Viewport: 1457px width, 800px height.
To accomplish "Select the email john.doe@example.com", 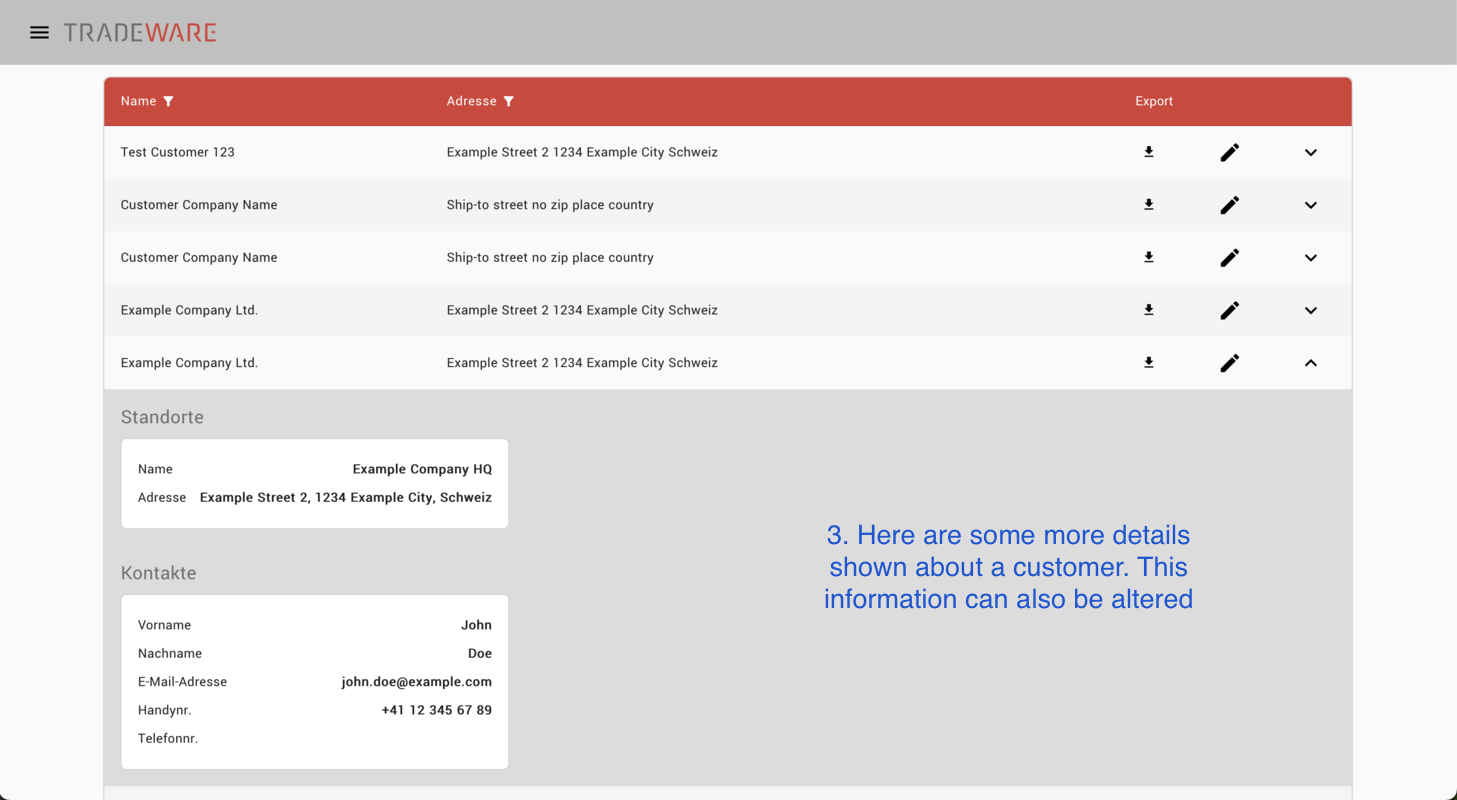I will [x=417, y=682].
